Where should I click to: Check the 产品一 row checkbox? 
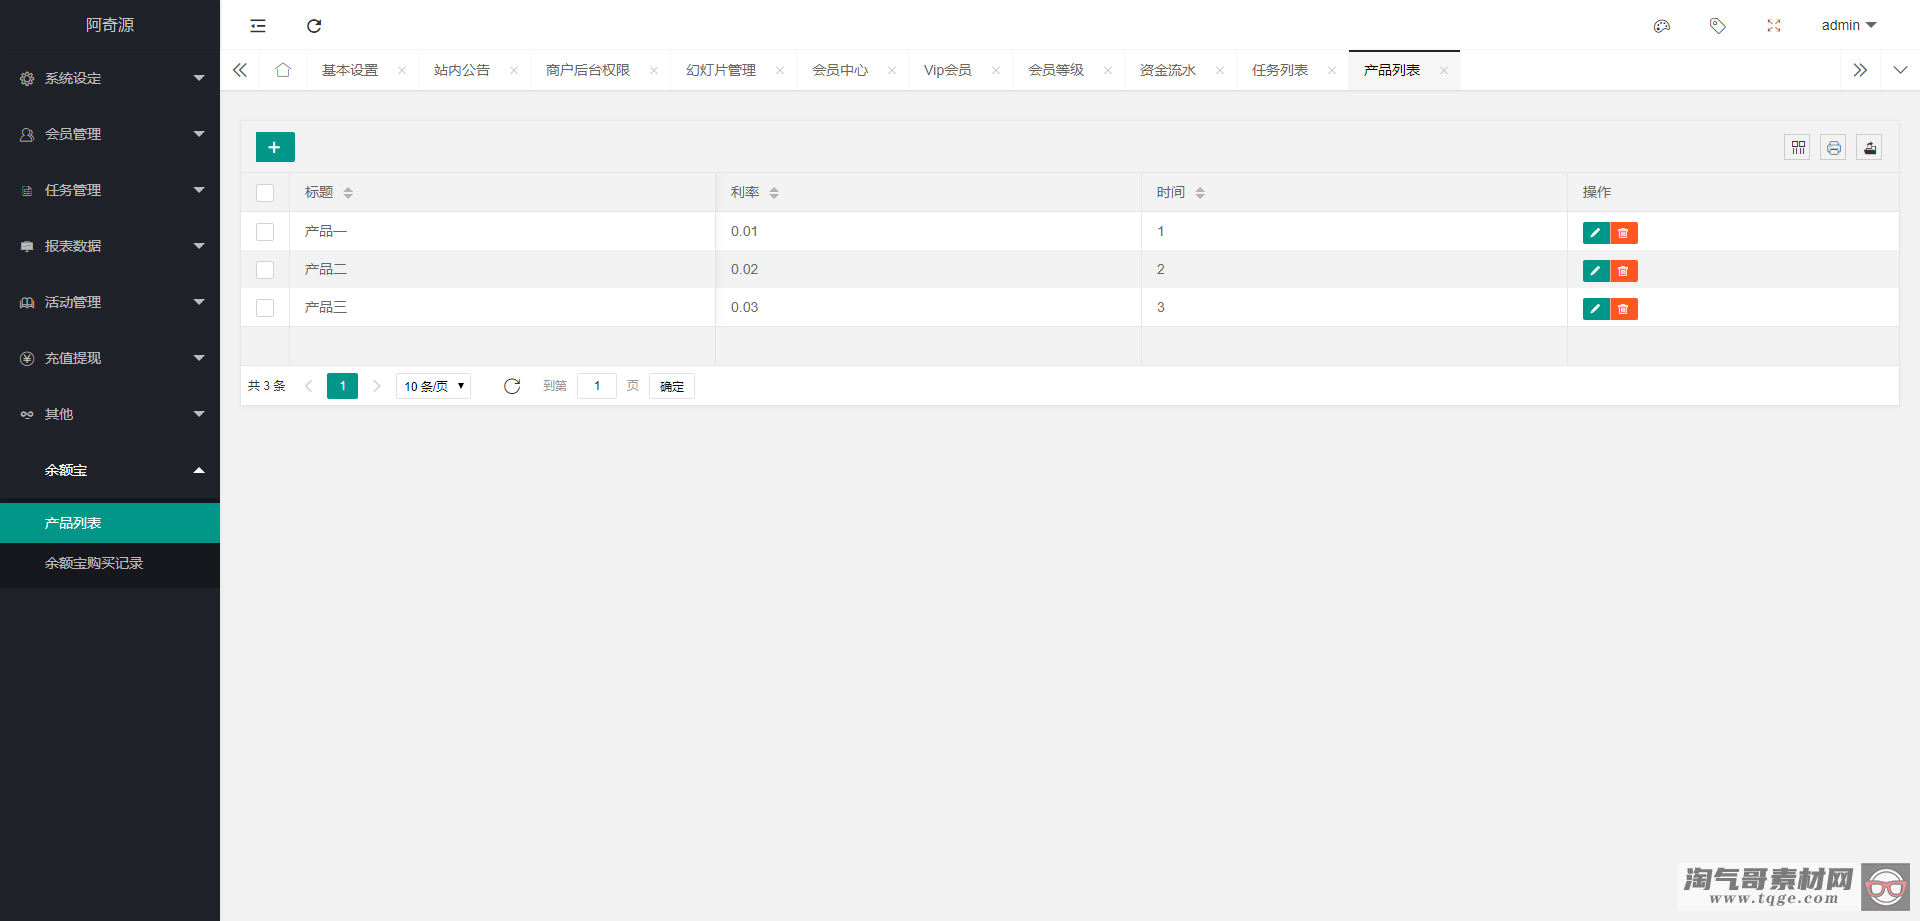265,232
